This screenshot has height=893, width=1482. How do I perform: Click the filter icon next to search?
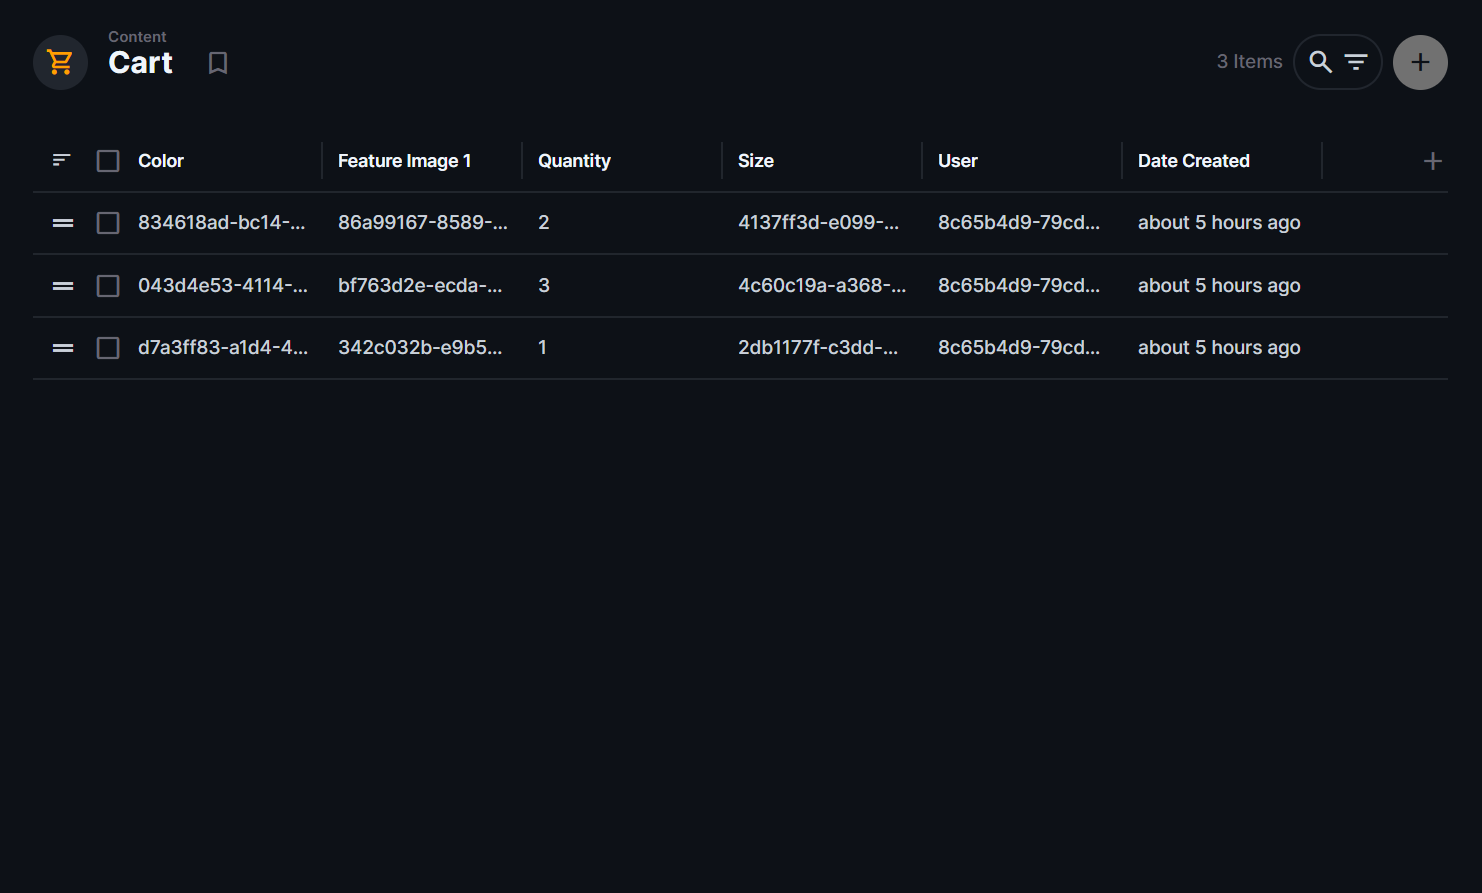click(x=1356, y=61)
